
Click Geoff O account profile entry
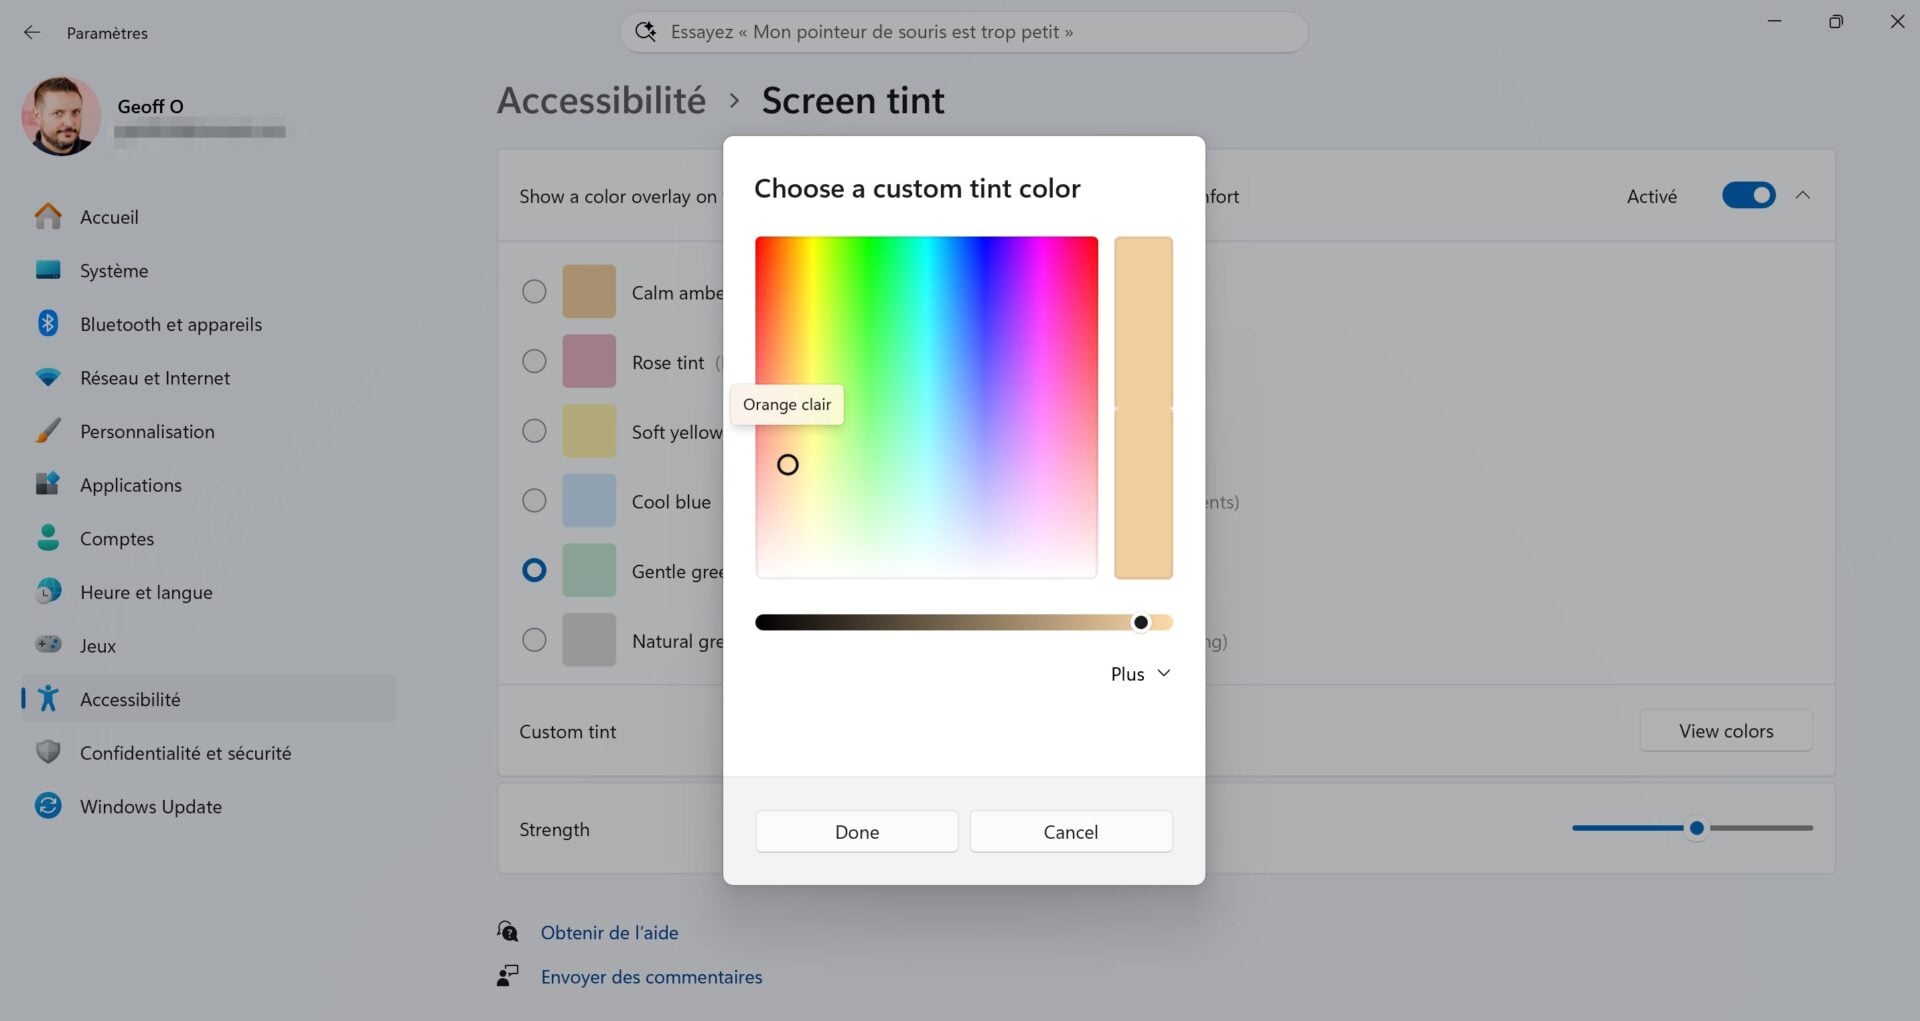150,116
